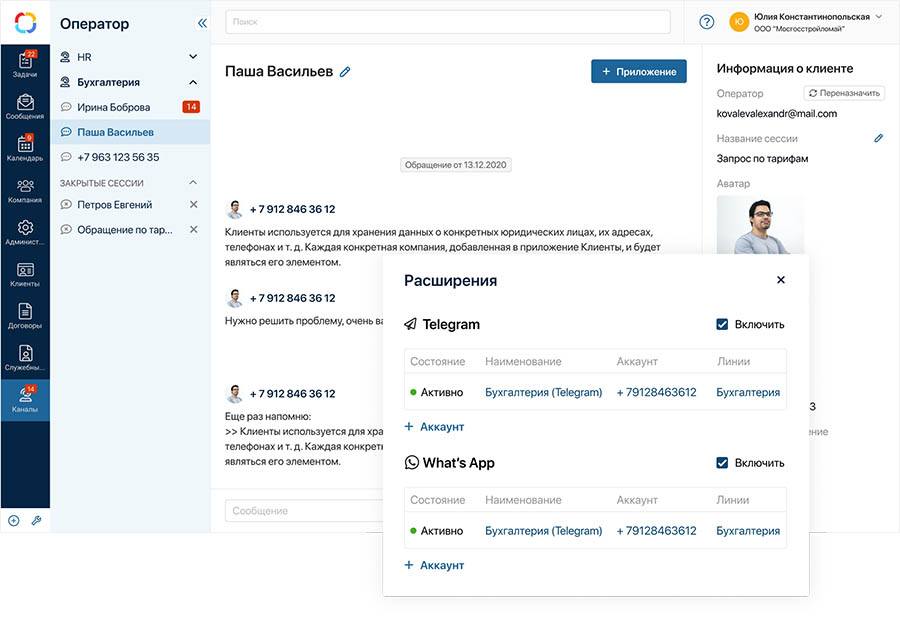This screenshot has width=900, height=618.
Task: Open the Обращение по тар... closed session
Action: [x=125, y=230]
